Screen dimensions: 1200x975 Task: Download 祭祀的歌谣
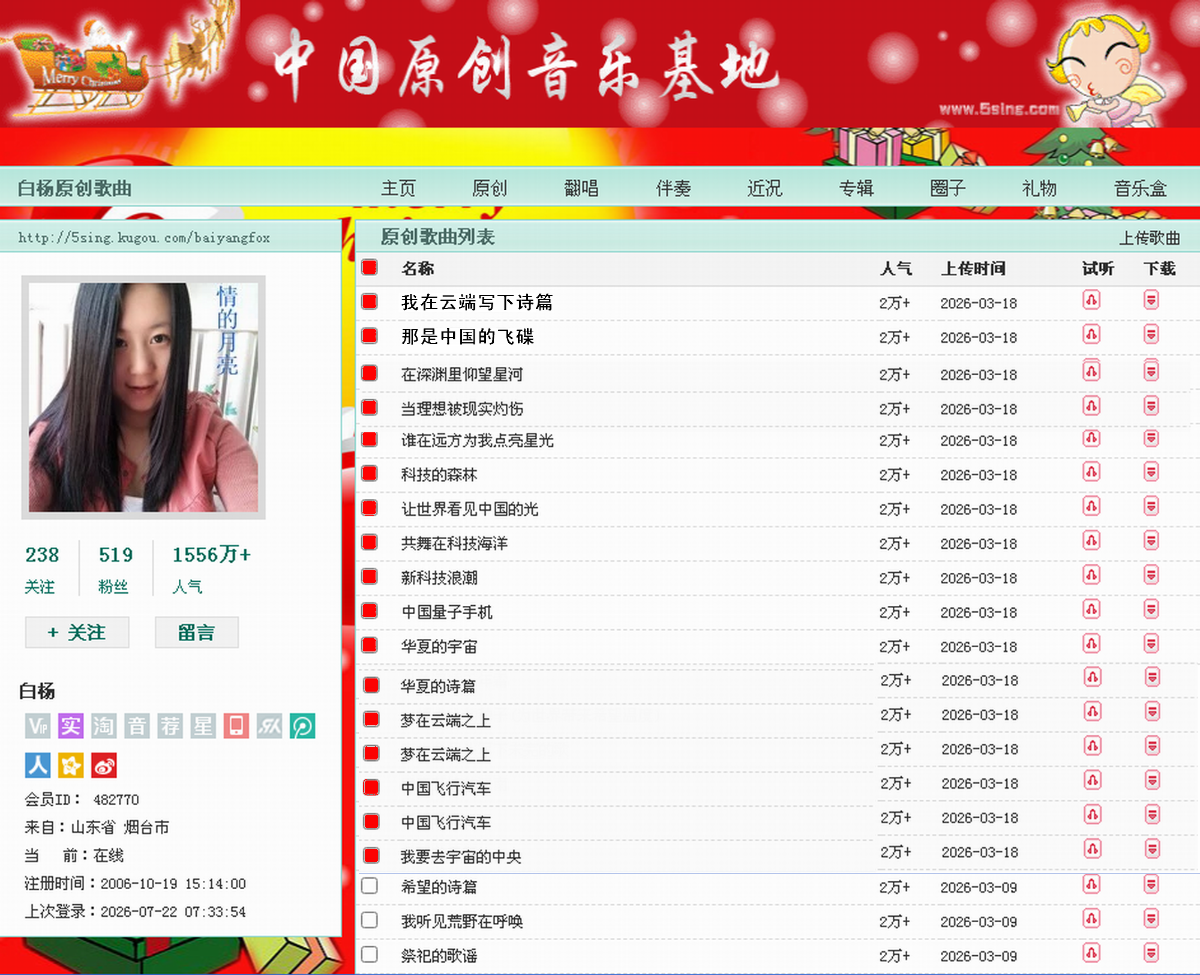[1151, 953]
